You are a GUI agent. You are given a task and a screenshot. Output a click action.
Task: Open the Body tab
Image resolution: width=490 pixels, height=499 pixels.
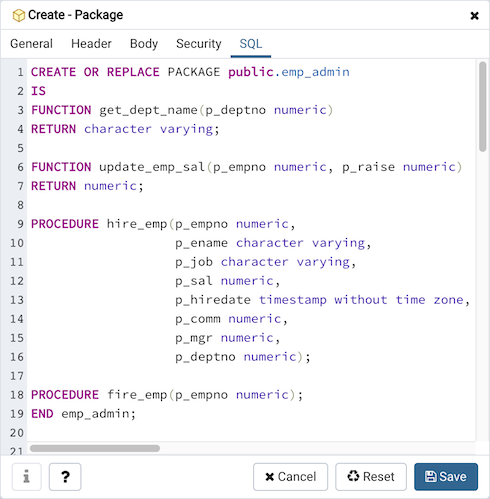pyautogui.click(x=144, y=44)
